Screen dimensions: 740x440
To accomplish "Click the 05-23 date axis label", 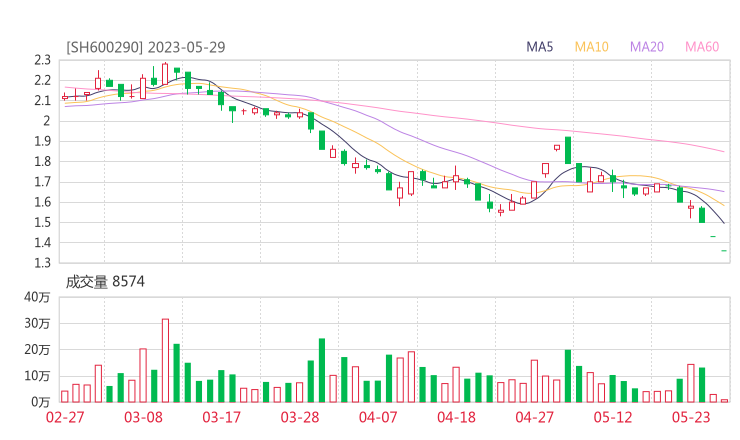I will [691, 417].
